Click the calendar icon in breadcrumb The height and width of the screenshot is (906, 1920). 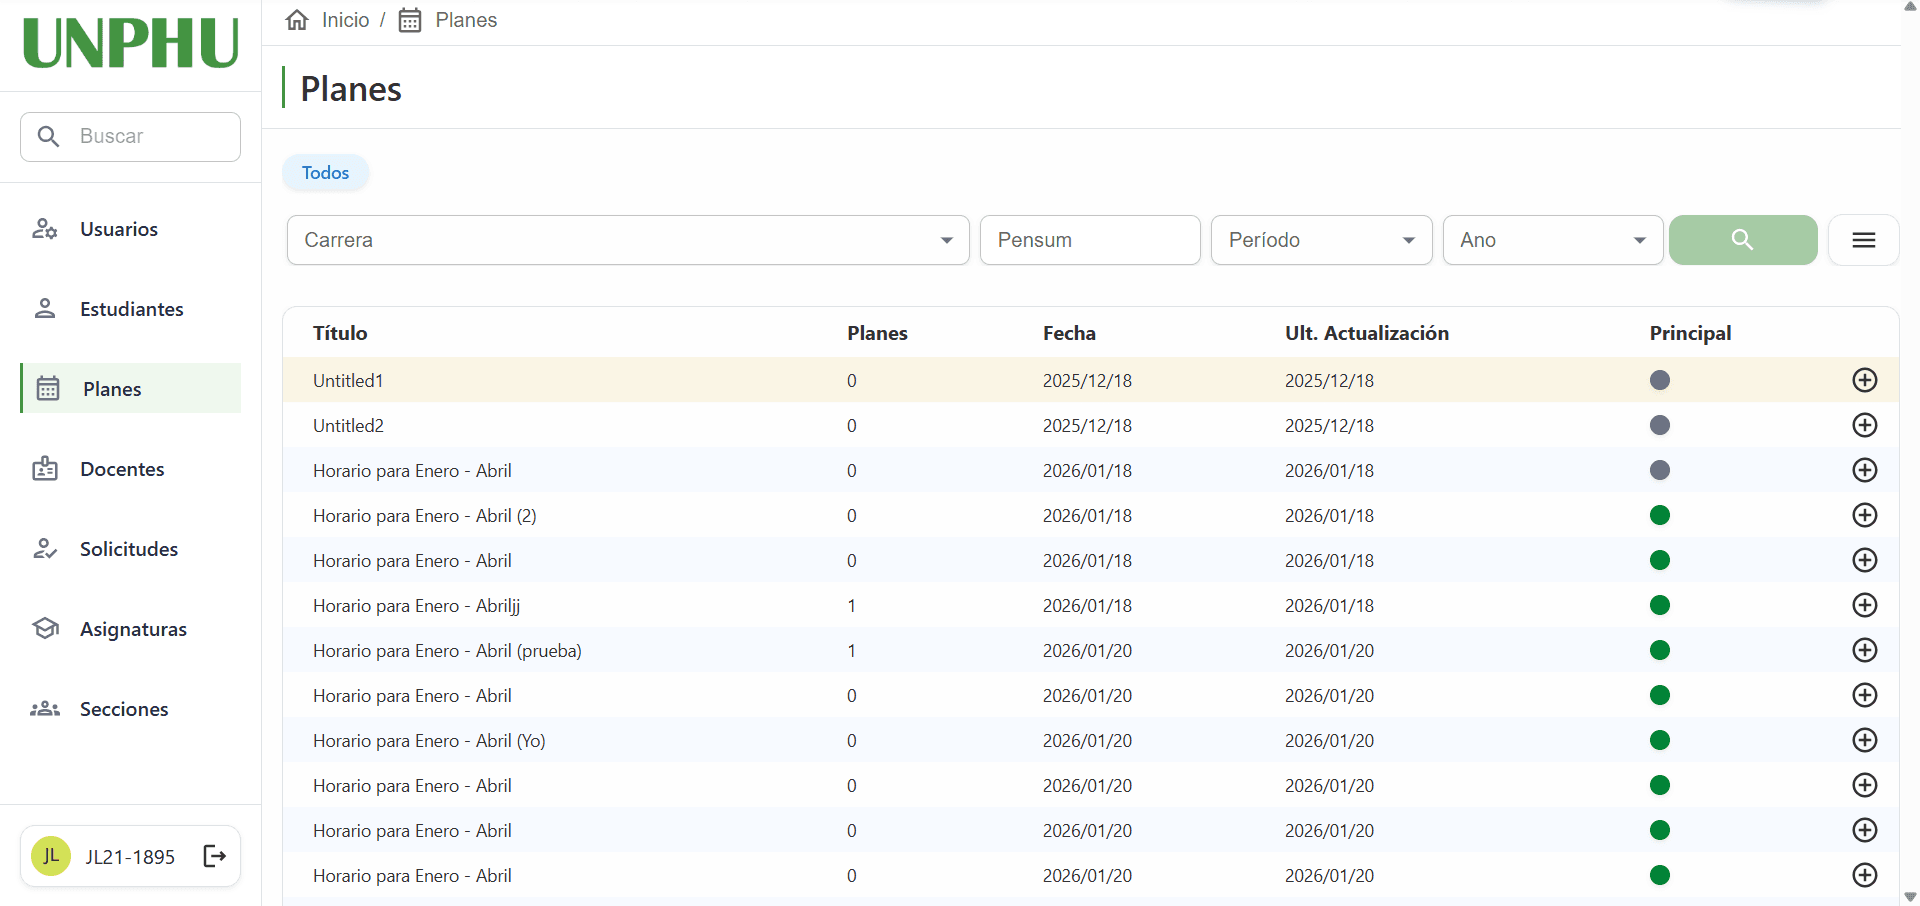pyautogui.click(x=410, y=20)
